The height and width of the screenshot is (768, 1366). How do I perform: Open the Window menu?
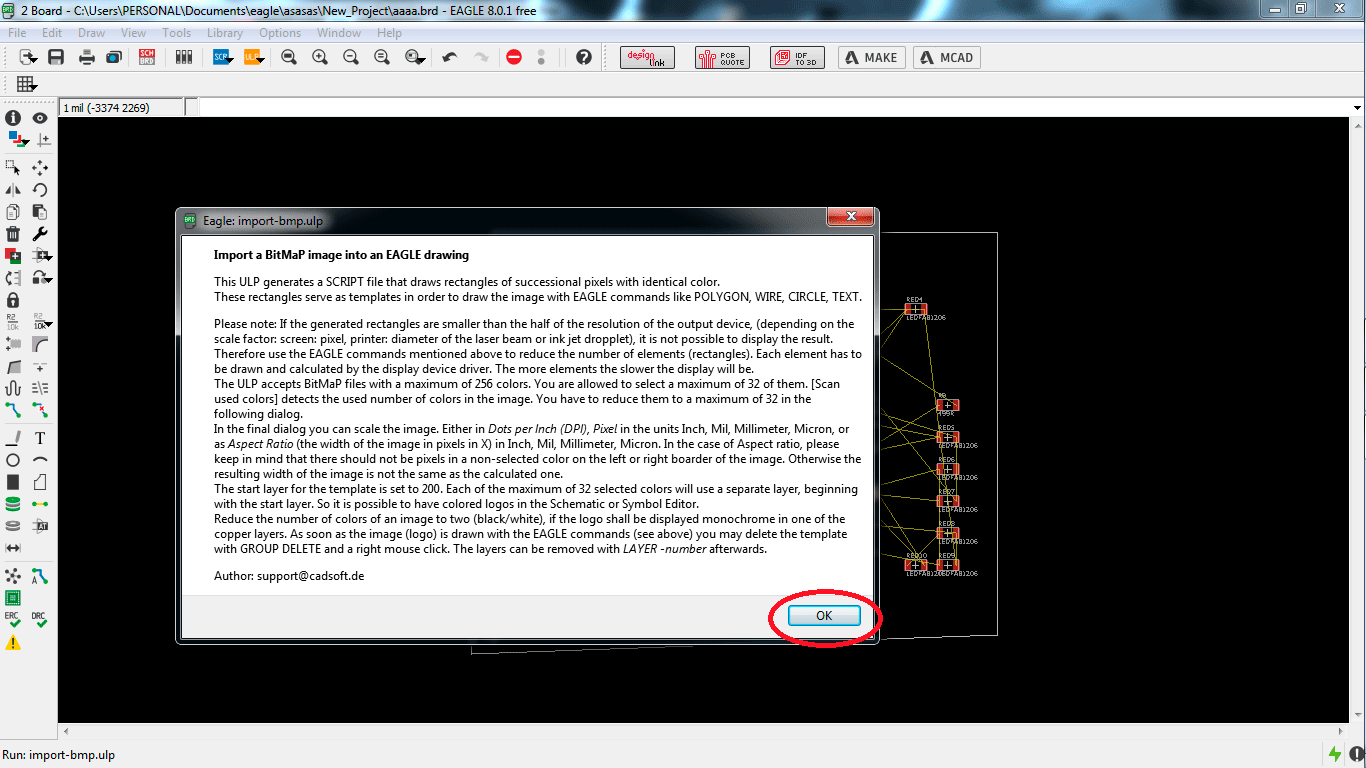click(x=339, y=33)
